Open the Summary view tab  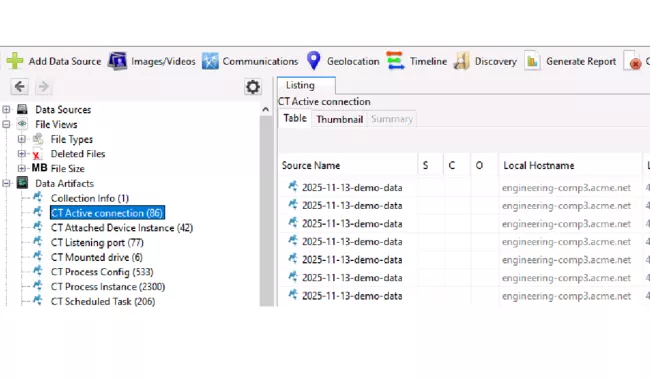coord(392,119)
